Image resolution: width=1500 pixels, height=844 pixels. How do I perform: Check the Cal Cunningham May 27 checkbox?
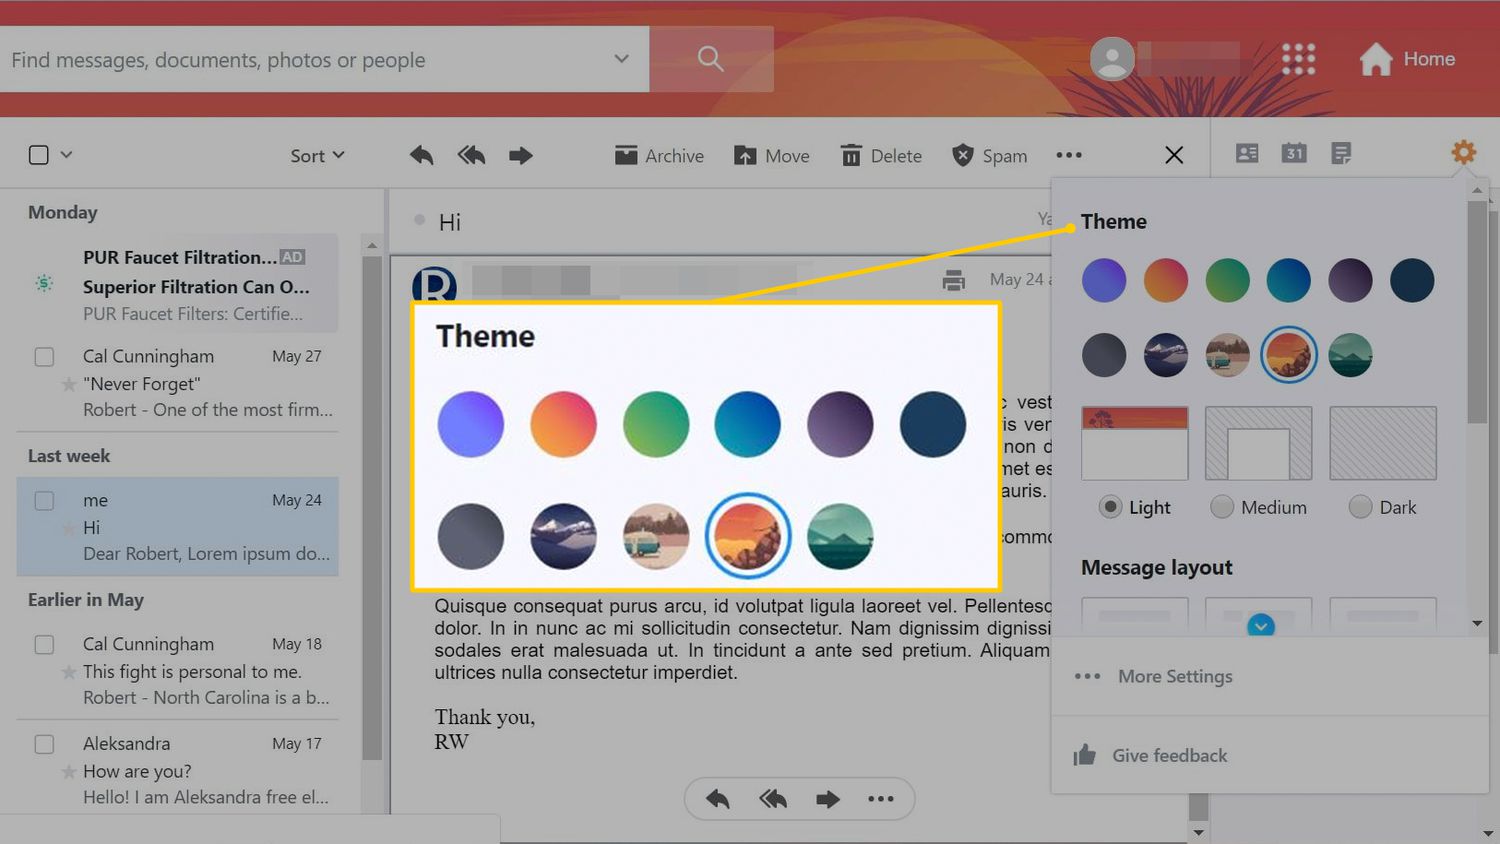44,357
